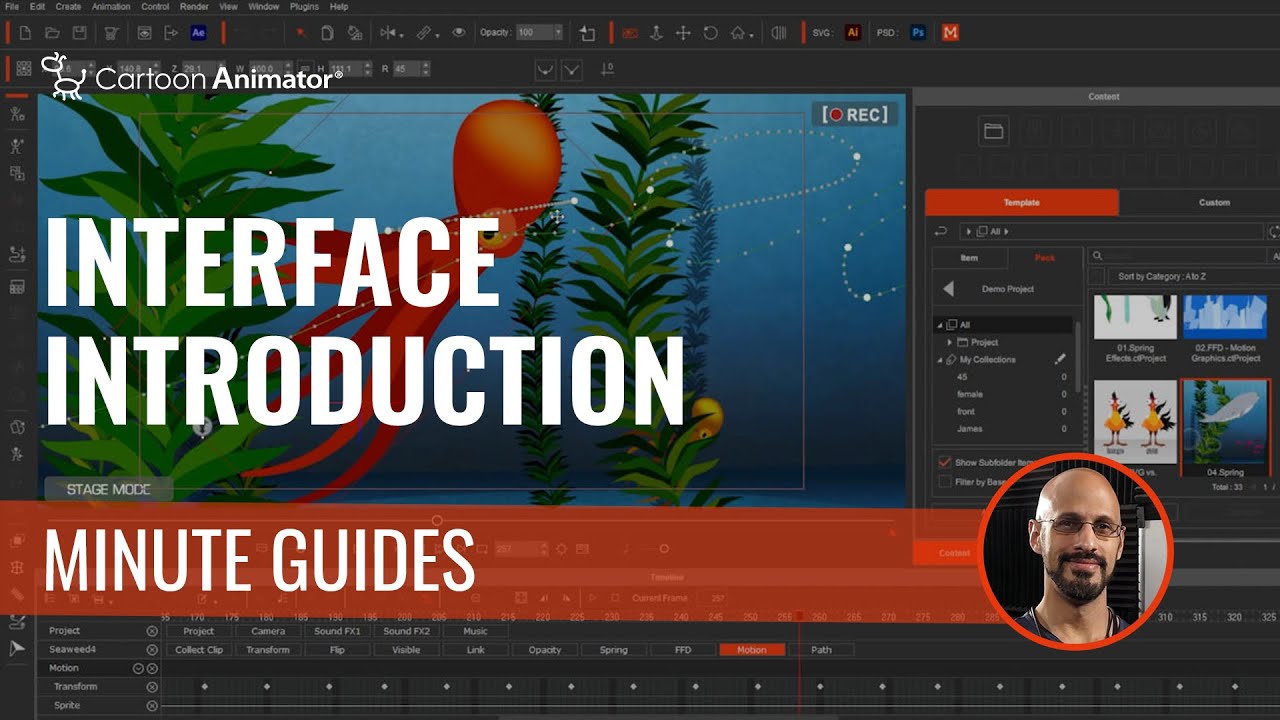Select the Move (cross arrows) tool

click(x=683, y=33)
